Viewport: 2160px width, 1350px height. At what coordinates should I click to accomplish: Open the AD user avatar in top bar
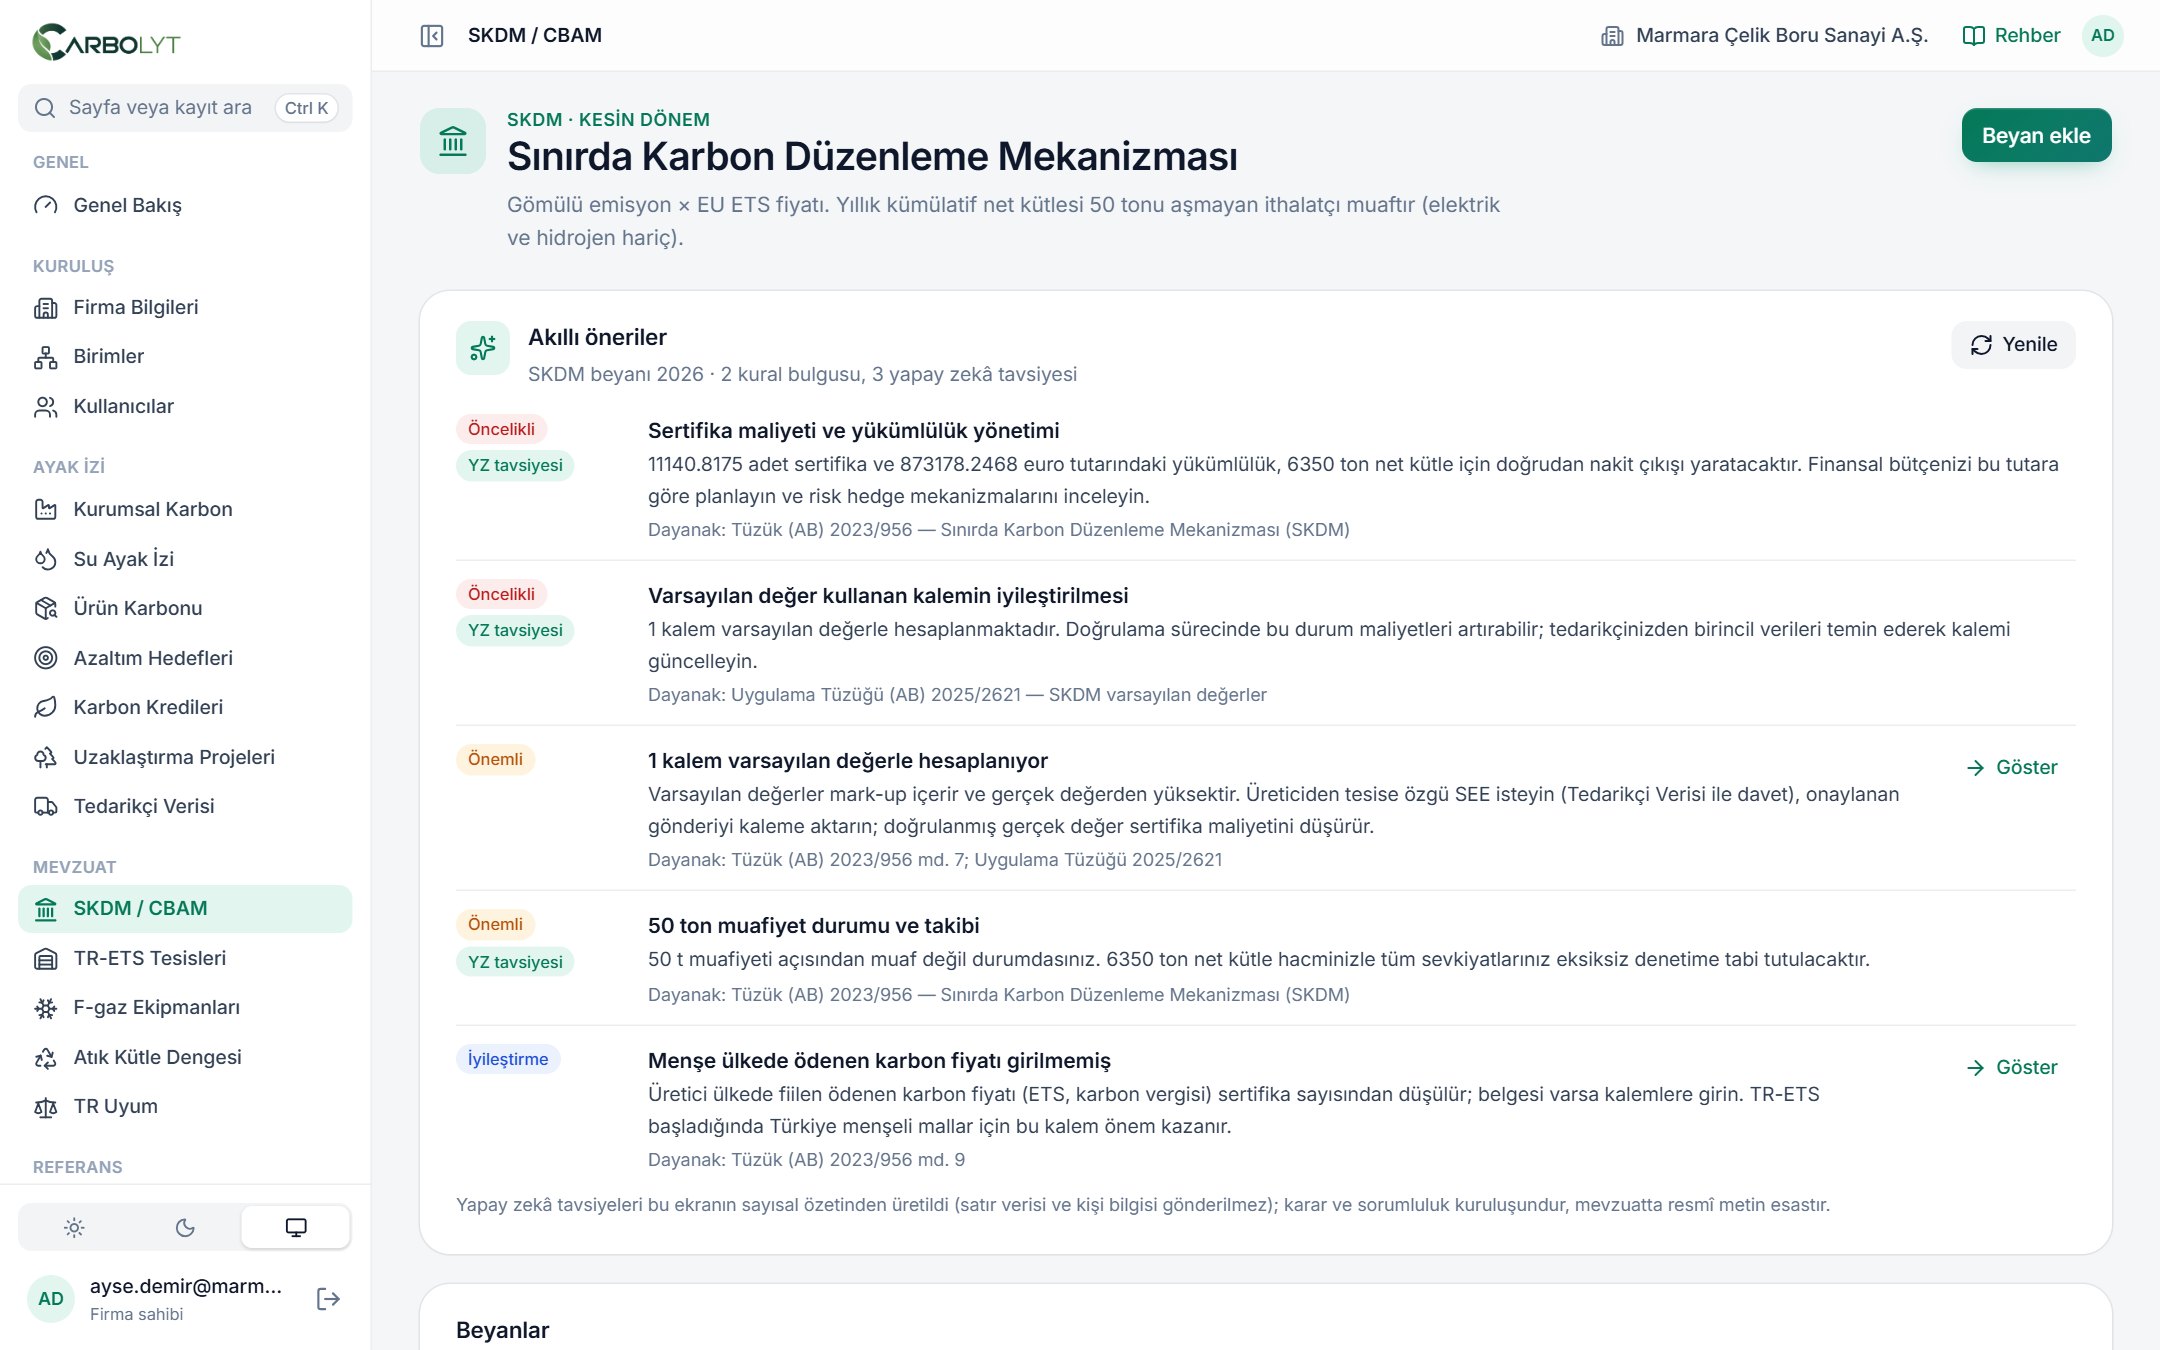[x=2103, y=36]
